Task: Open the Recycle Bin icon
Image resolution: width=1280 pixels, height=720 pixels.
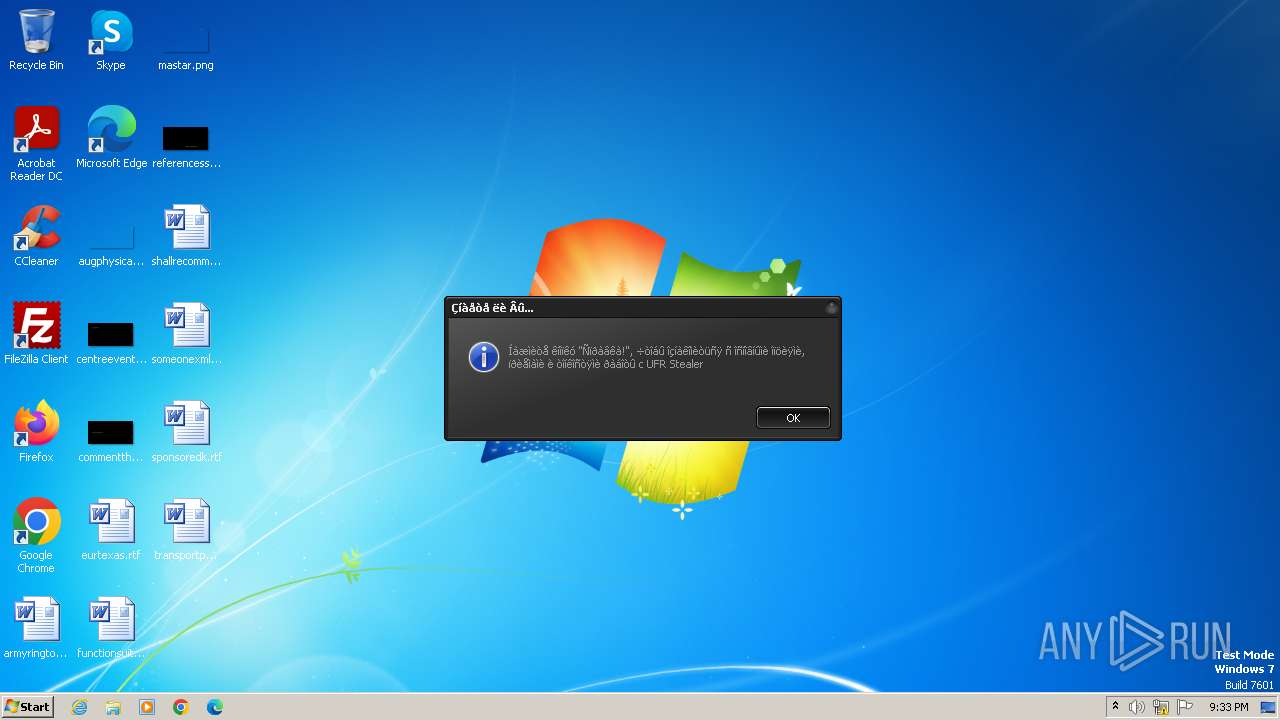Action: coord(36,40)
